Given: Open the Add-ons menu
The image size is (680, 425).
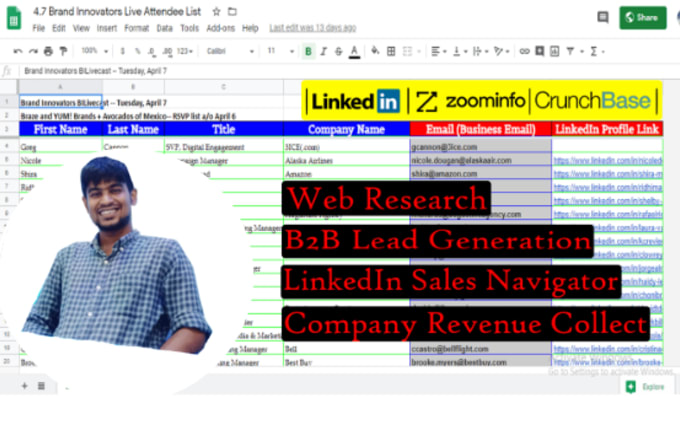Looking at the screenshot, I should (220, 28).
